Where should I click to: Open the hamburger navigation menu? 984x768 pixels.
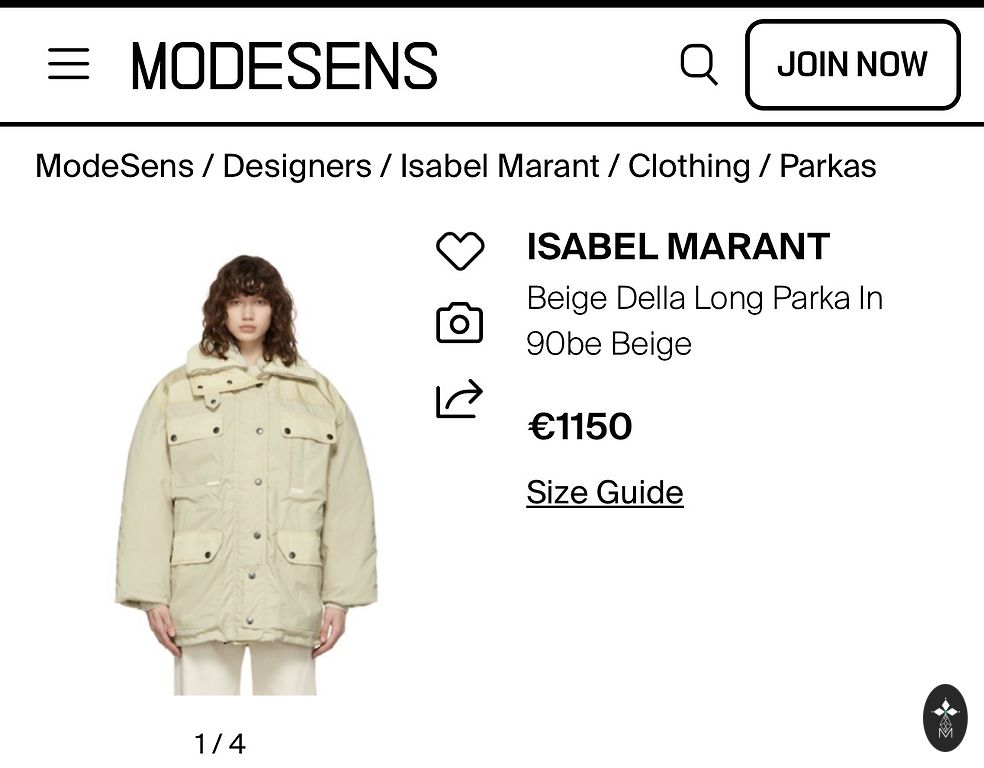68,64
